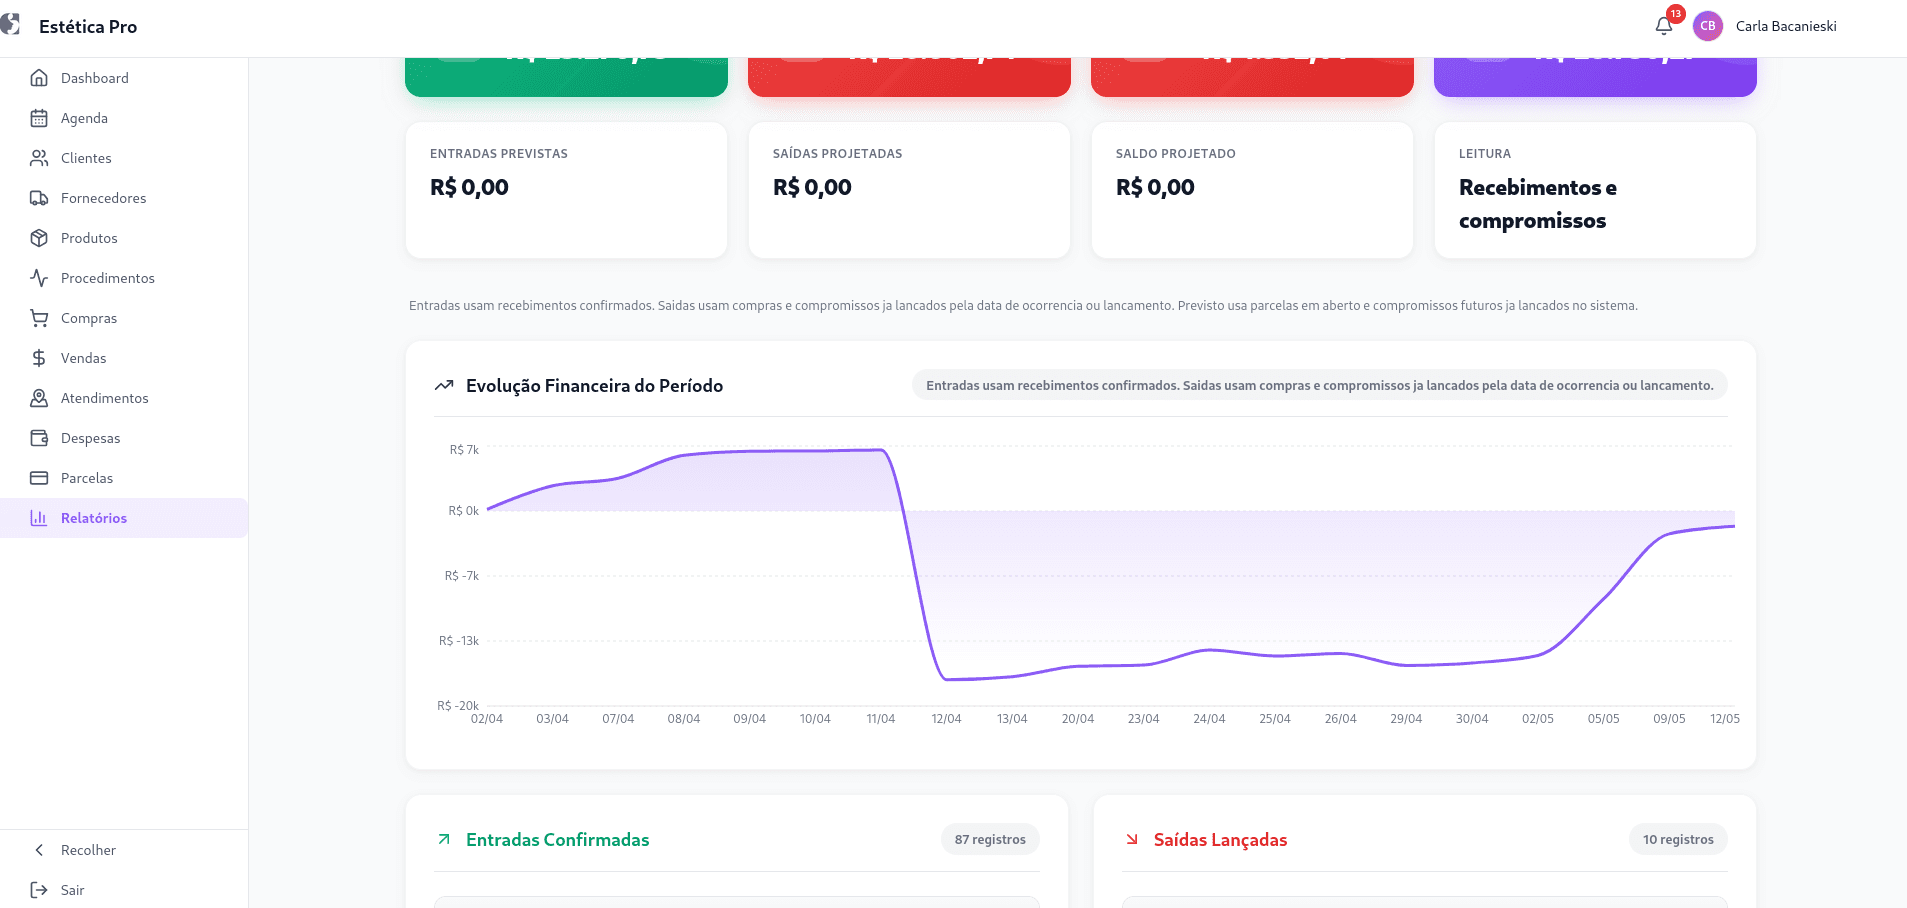Click the Produtos box icon

(x=39, y=238)
